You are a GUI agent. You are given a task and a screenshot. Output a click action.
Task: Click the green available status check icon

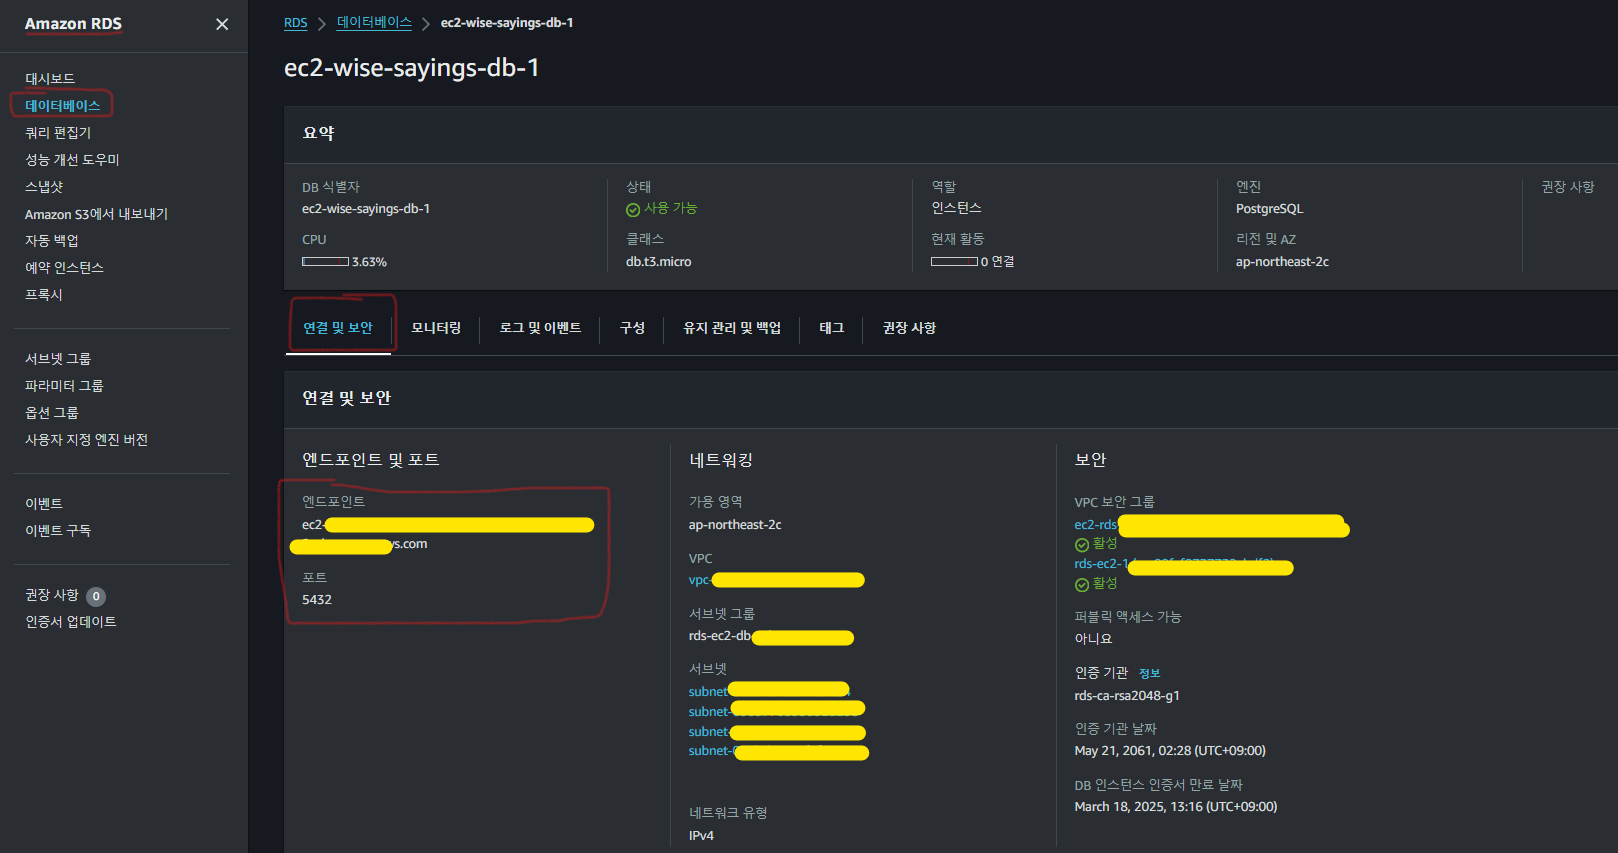tap(633, 210)
